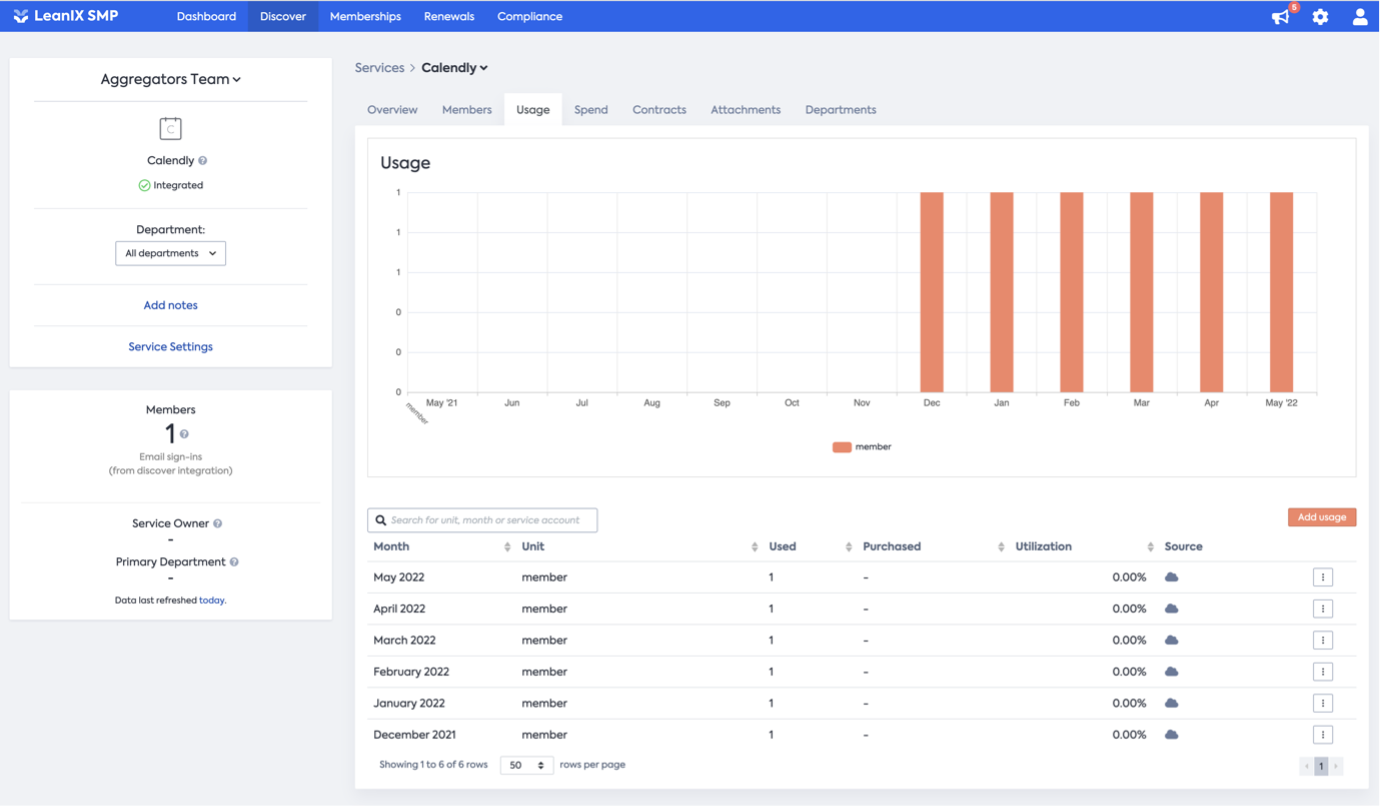Viewport: 1384px width, 809px height.
Task: Switch to the Overview tab
Action: pyautogui.click(x=394, y=110)
